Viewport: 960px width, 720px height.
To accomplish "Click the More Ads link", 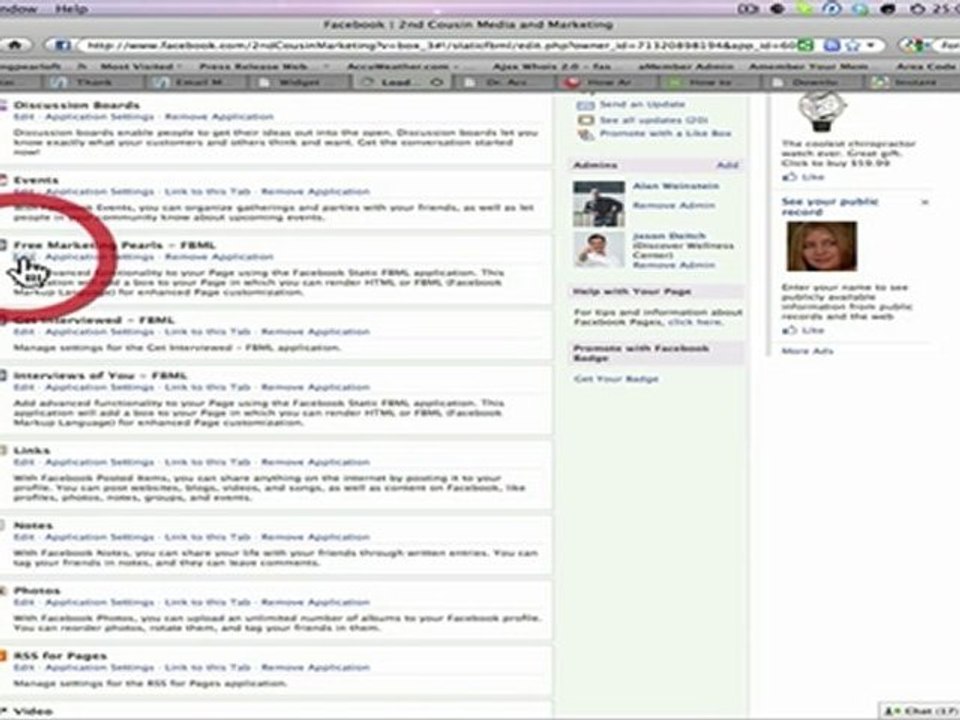I will click(807, 351).
